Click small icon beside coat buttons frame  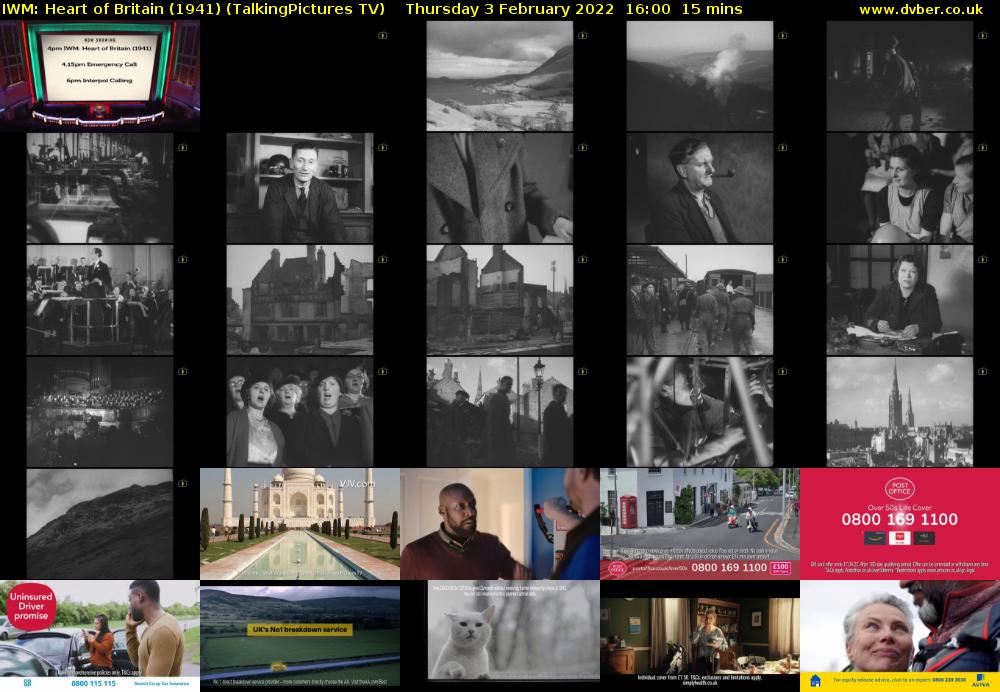pyautogui.click(x=582, y=147)
